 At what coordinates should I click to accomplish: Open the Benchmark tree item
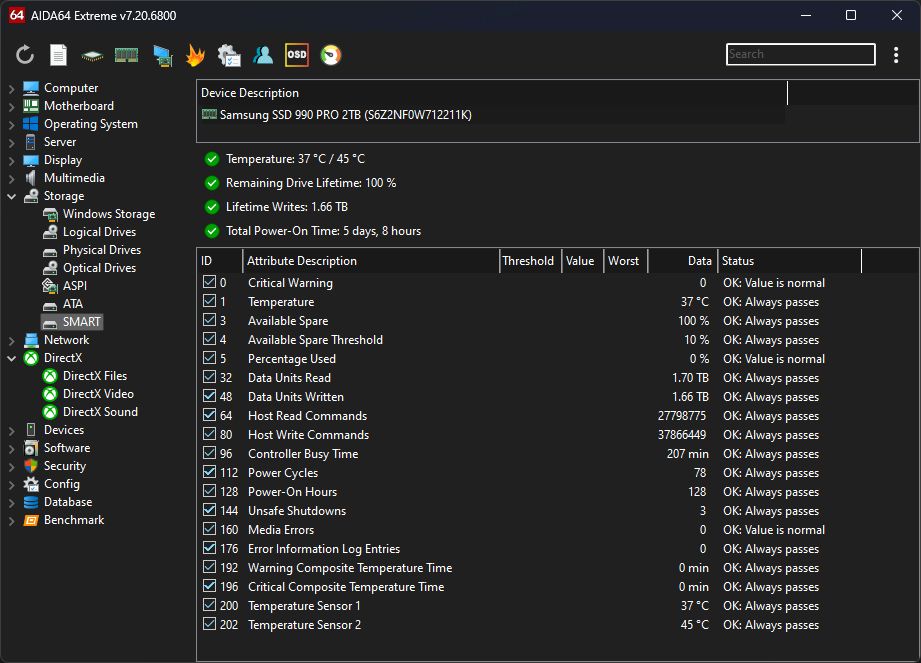pos(73,520)
